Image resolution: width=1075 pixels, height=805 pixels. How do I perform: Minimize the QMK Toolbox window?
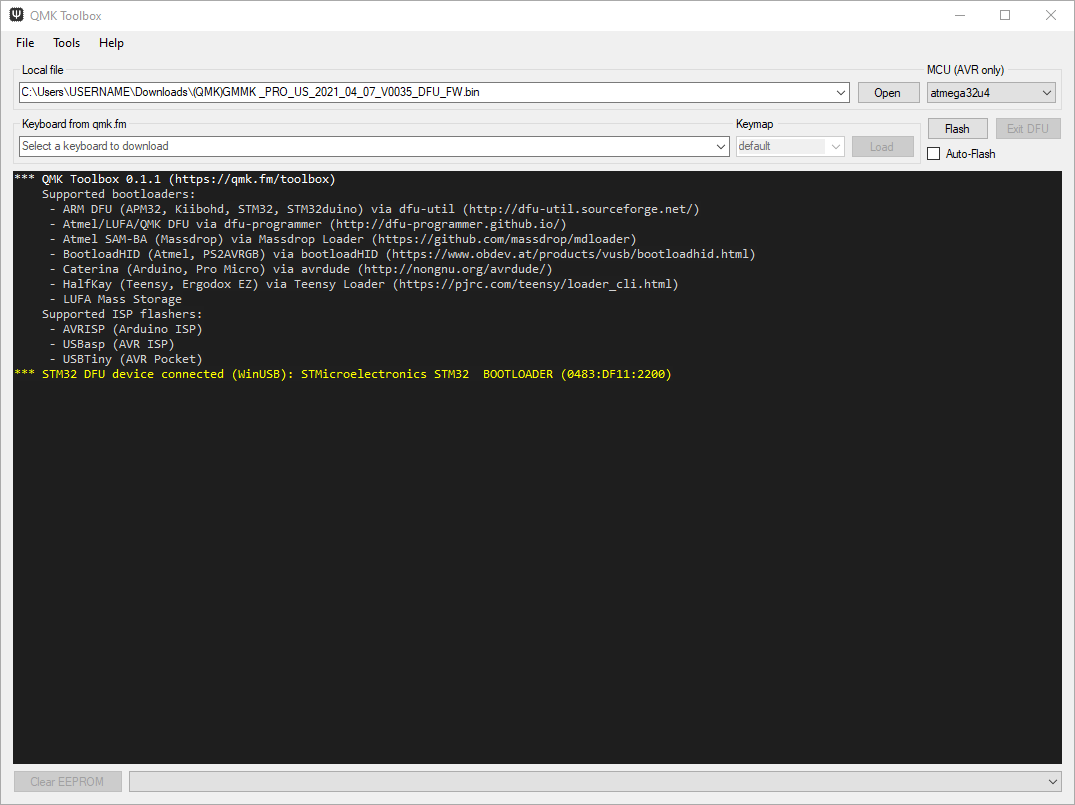click(959, 15)
